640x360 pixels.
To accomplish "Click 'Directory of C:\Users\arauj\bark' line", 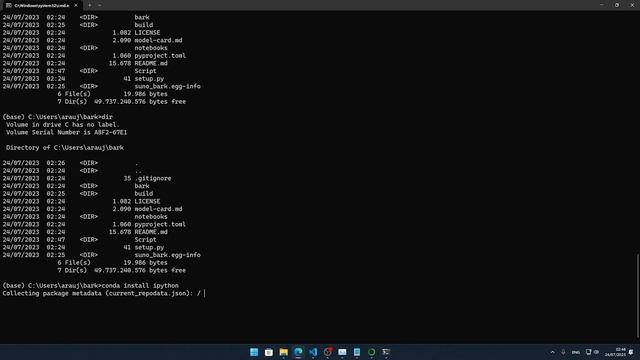I will click(x=65, y=147).
